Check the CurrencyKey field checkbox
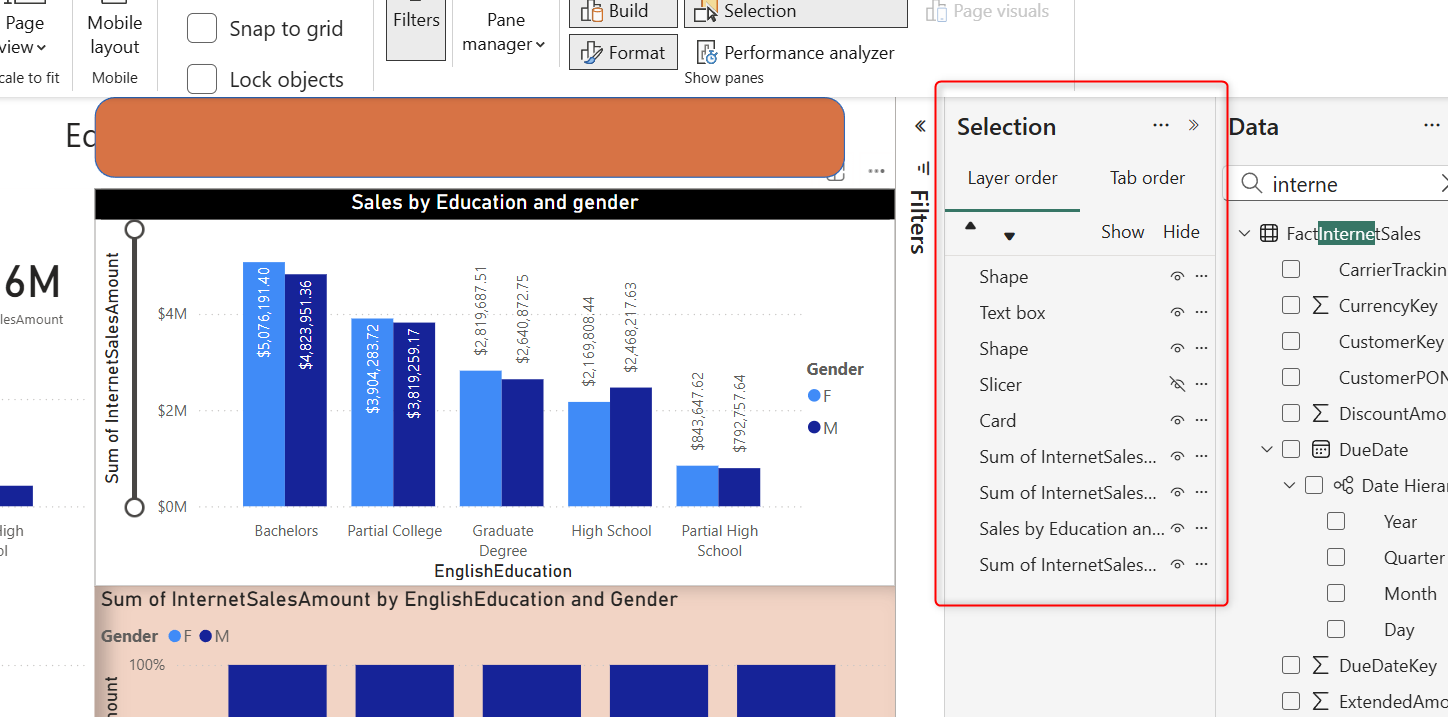 (1291, 306)
